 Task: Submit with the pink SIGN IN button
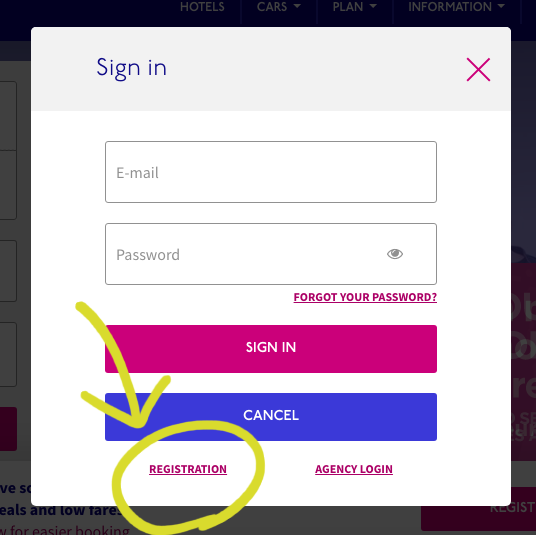271,349
